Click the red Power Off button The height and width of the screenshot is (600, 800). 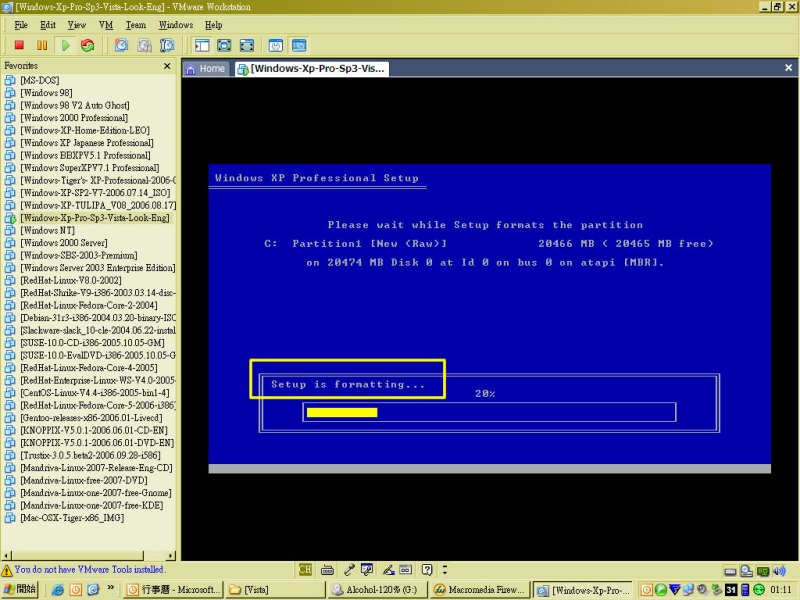(x=19, y=45)
